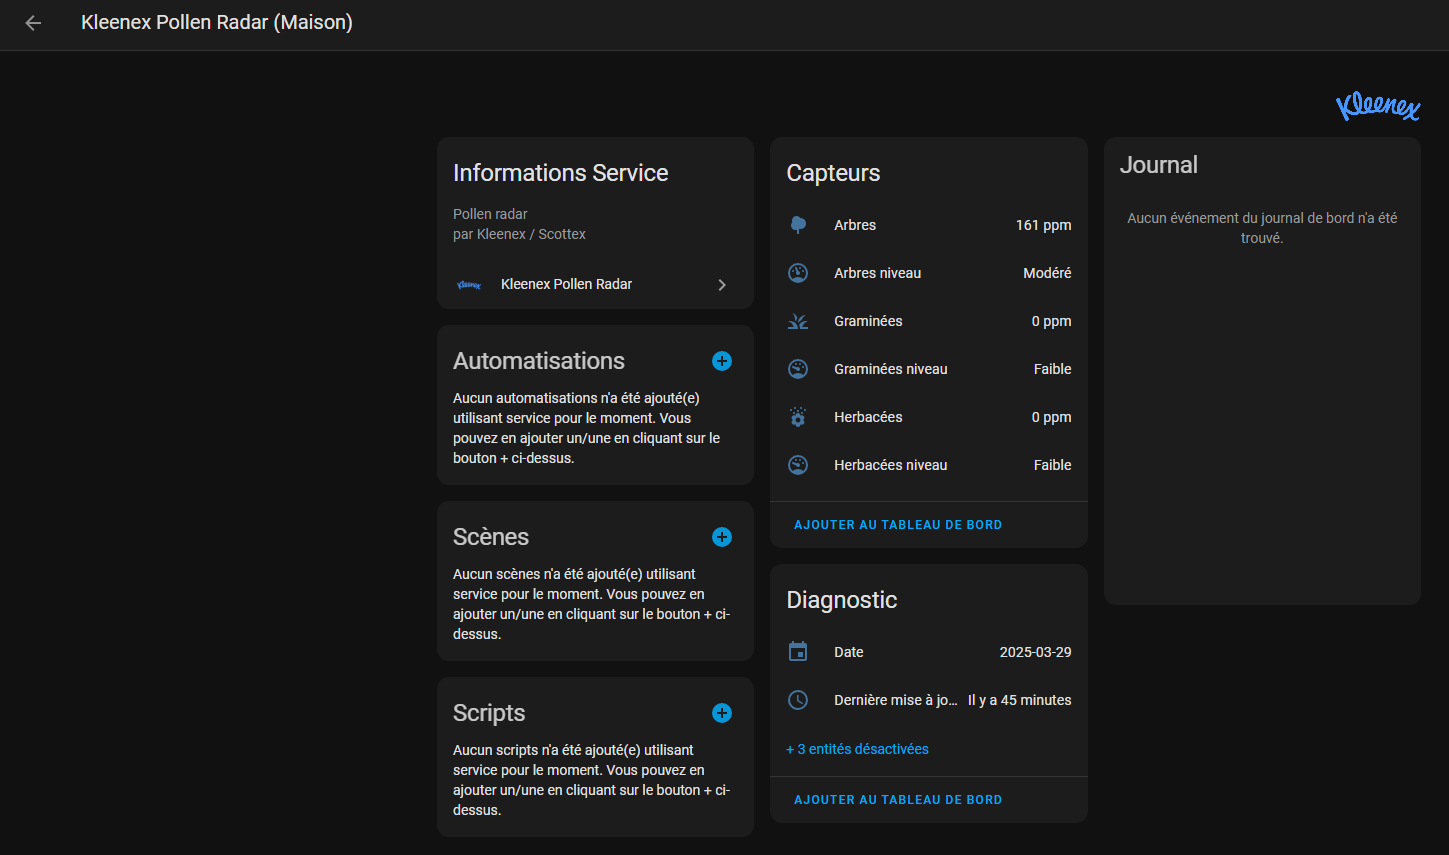Viewport: 1449px width, 855px height.
Task: Click the Automatisations heading
Action: coord(538,361)
